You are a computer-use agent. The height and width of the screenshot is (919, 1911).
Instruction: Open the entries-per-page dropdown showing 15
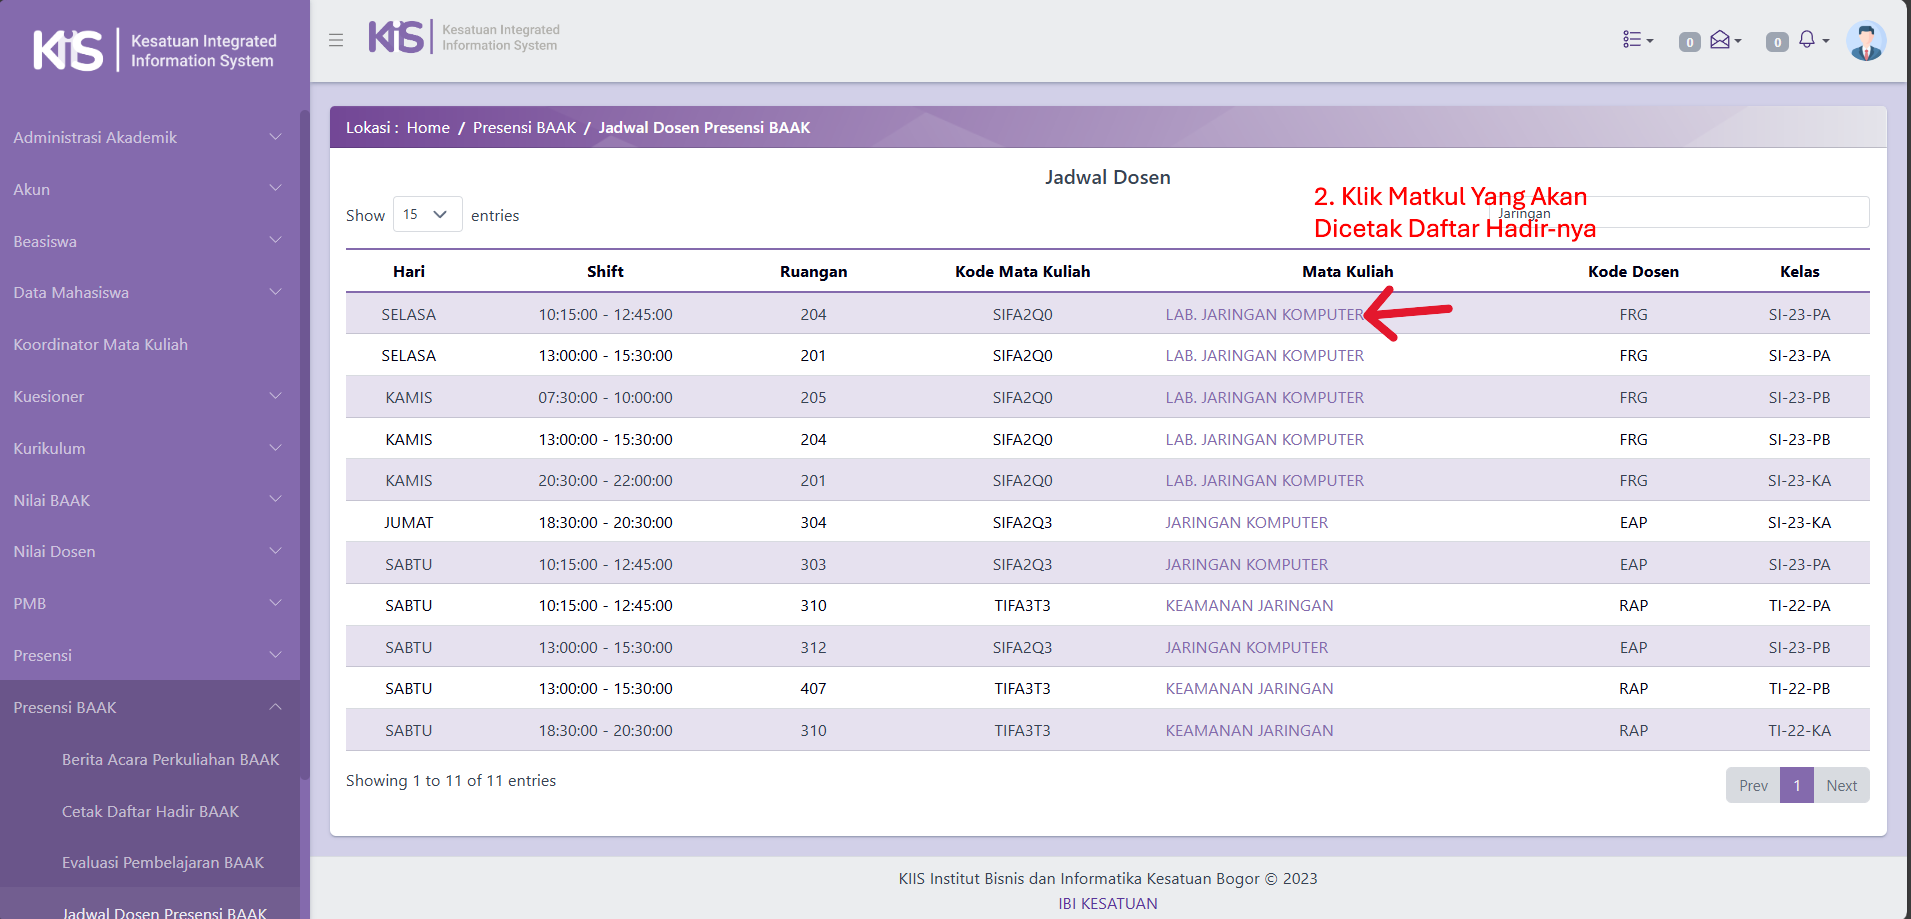[427, 215]
